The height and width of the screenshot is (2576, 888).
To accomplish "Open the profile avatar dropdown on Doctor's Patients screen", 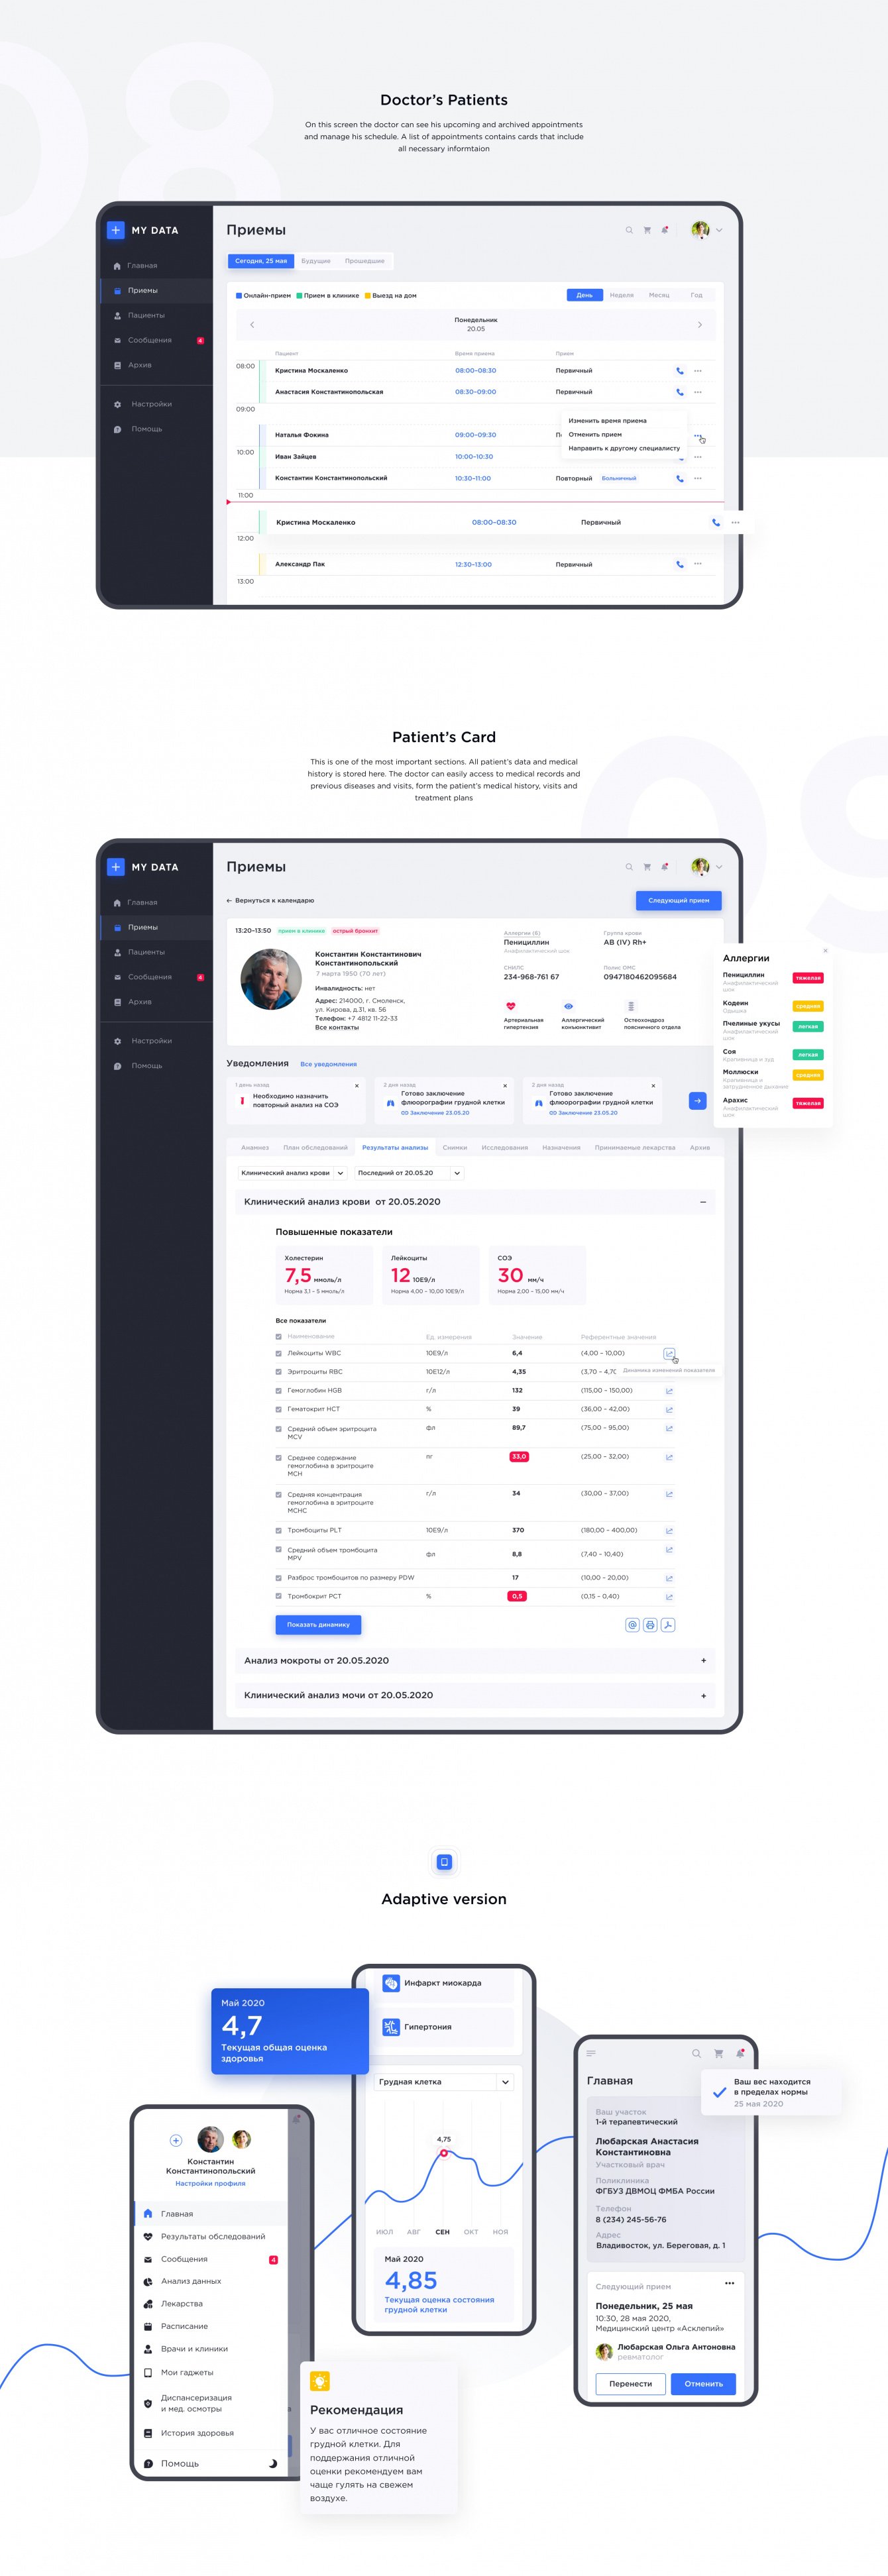I will [707, 230].
